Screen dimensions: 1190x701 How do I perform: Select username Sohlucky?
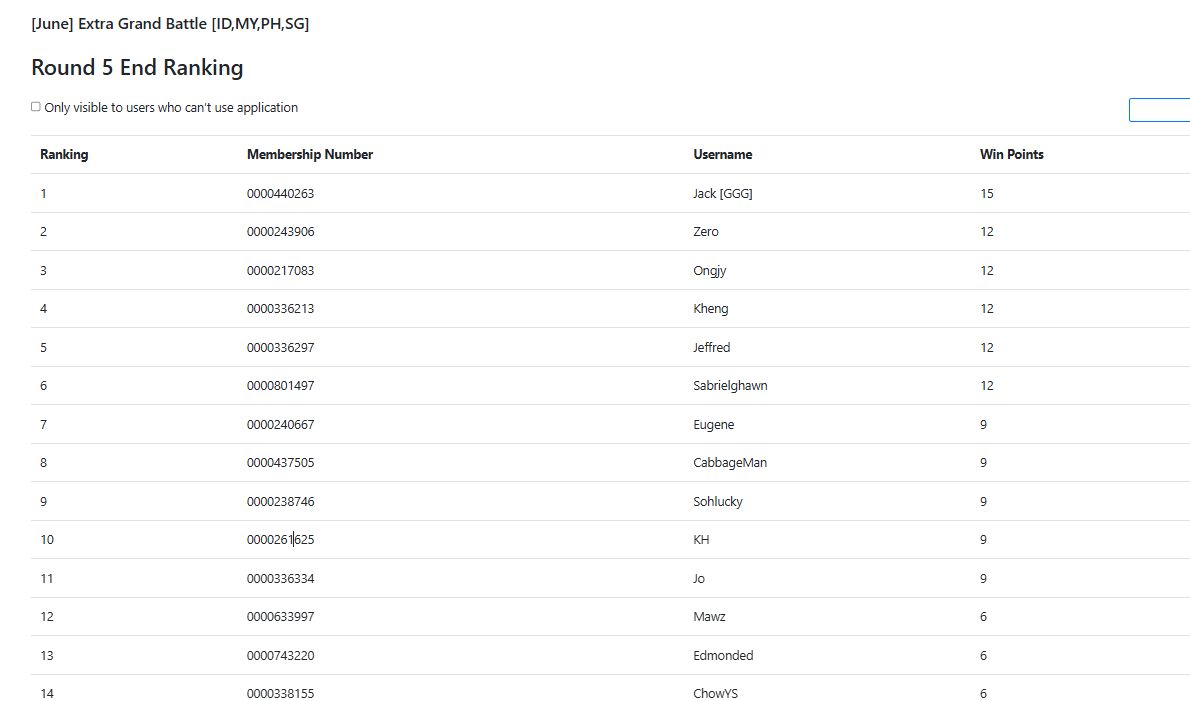[718, 501]
